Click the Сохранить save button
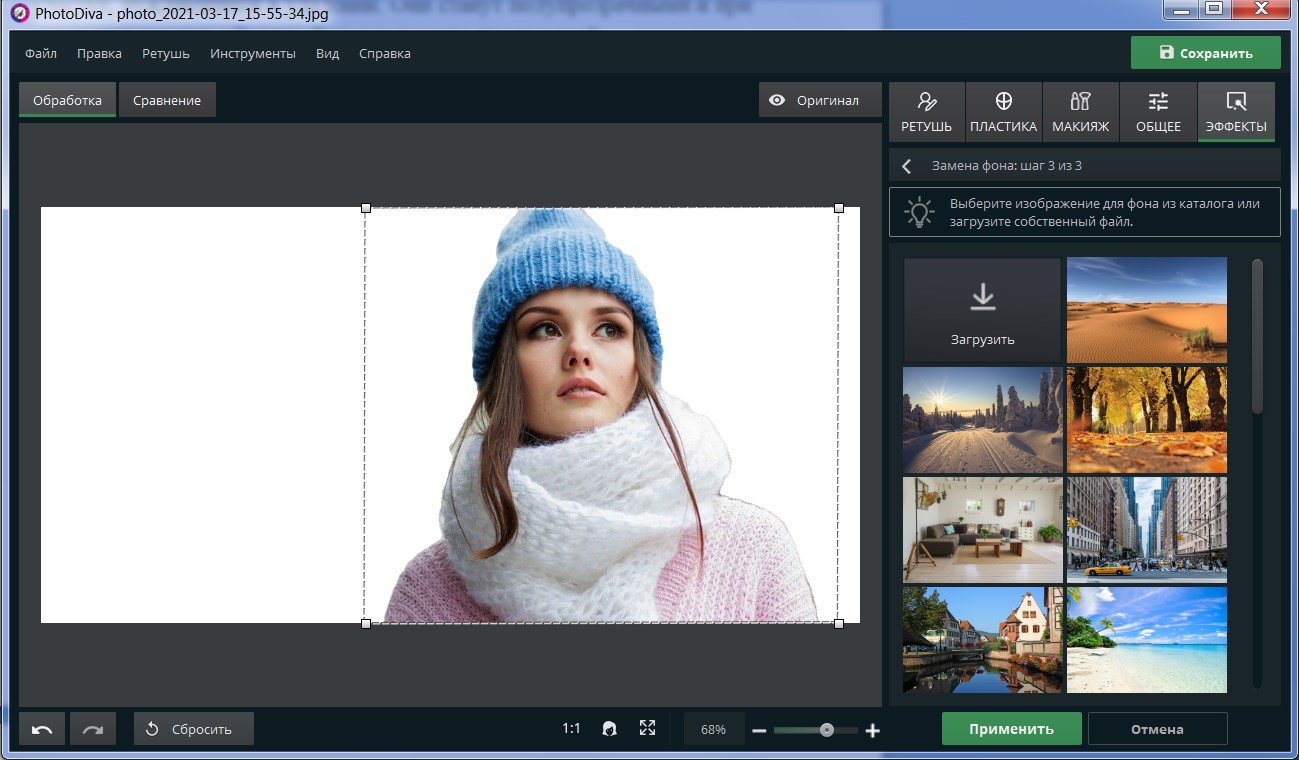1299x760 pixels. 1205,53
